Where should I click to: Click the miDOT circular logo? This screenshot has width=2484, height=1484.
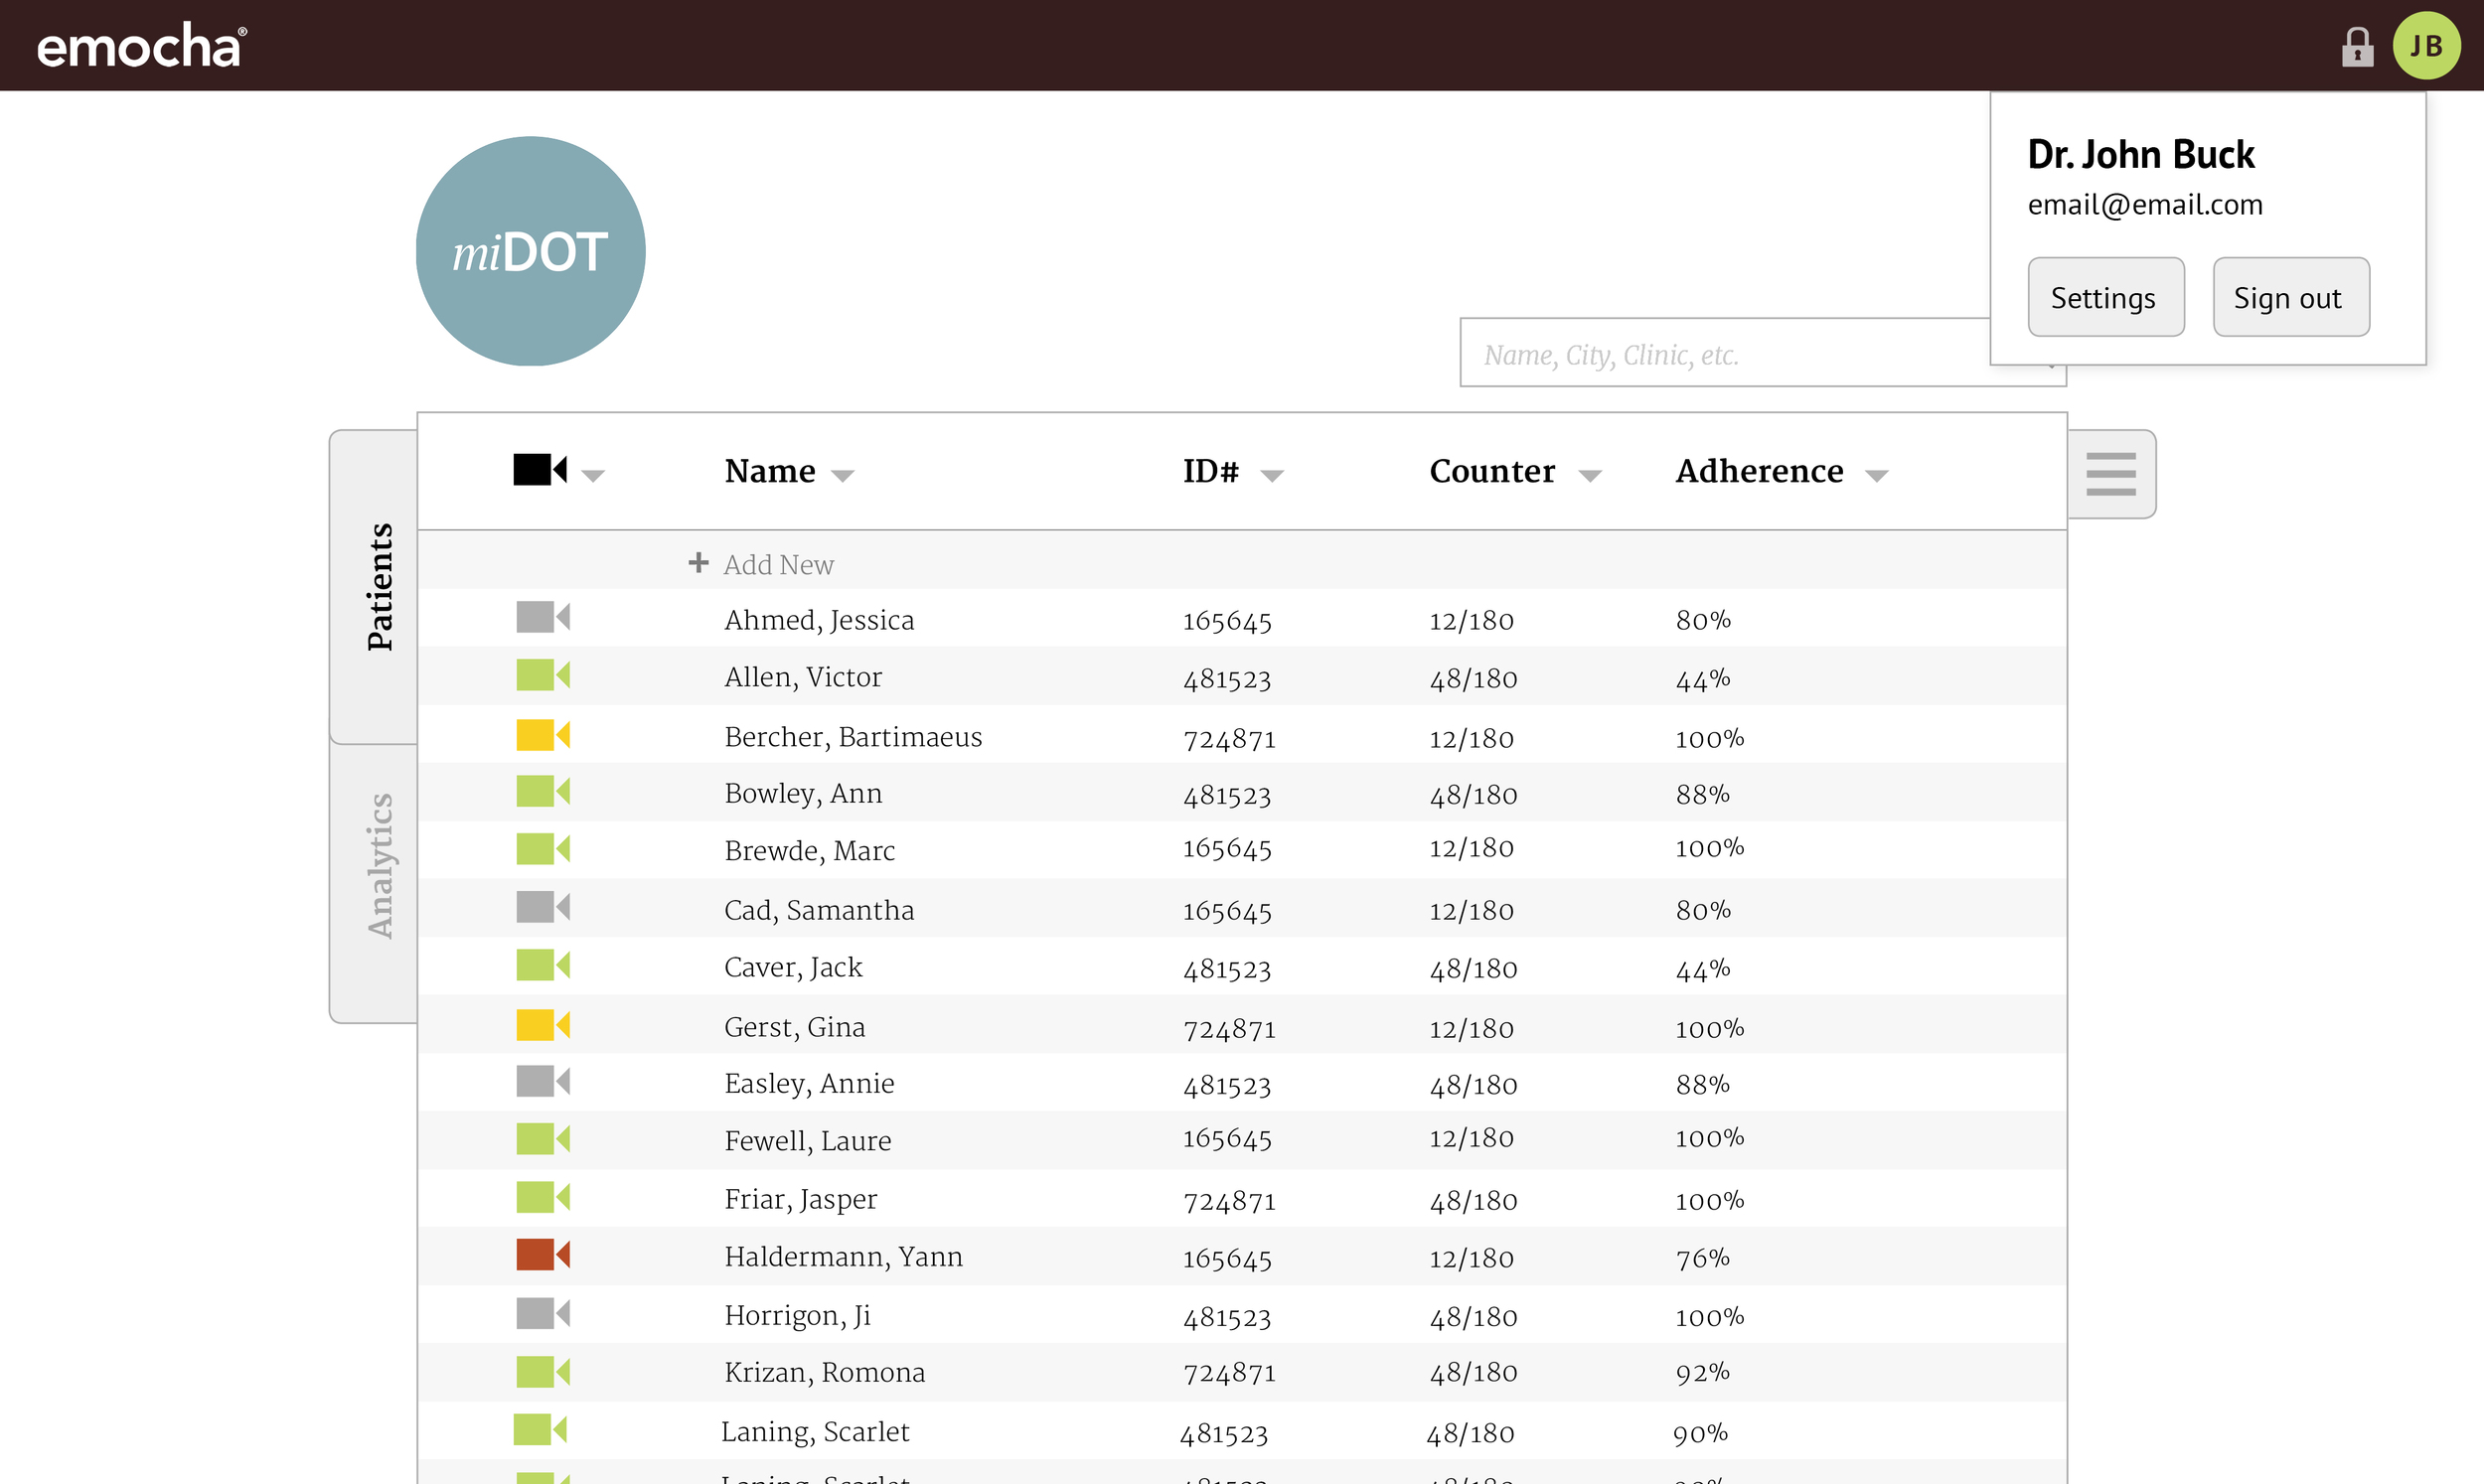(x=530, y=251)
